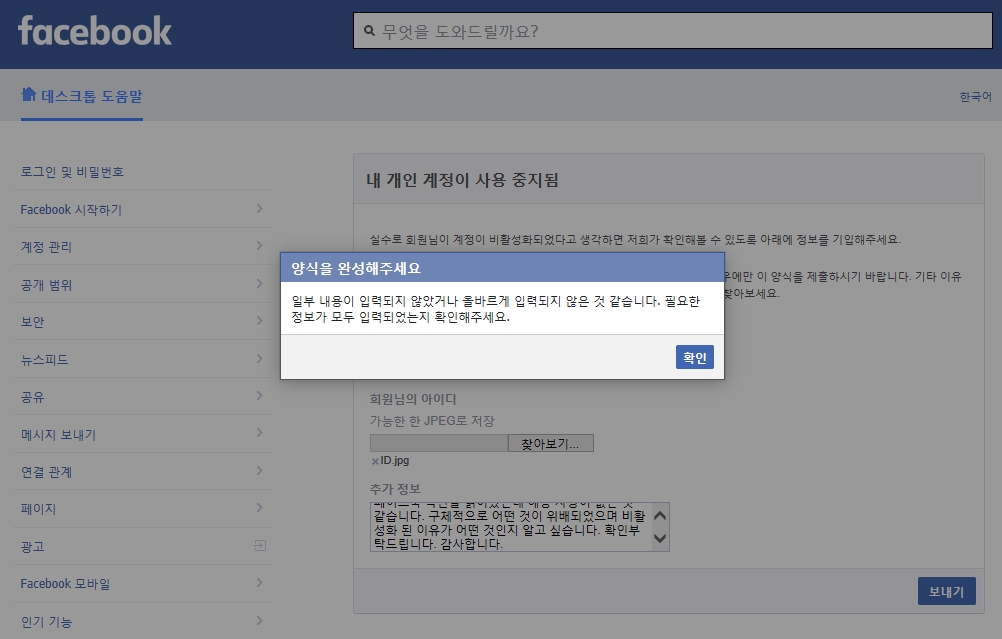The height and width of the screenshot is (639, 1002).
Task: Select 공유 in sidebar
Action: (x=32, y=397)
